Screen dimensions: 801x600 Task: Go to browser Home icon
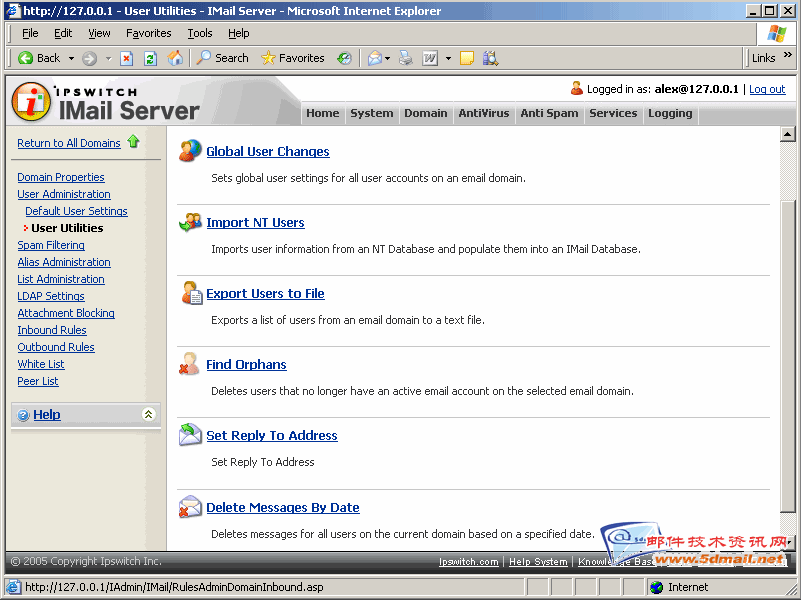coord(175,58)
